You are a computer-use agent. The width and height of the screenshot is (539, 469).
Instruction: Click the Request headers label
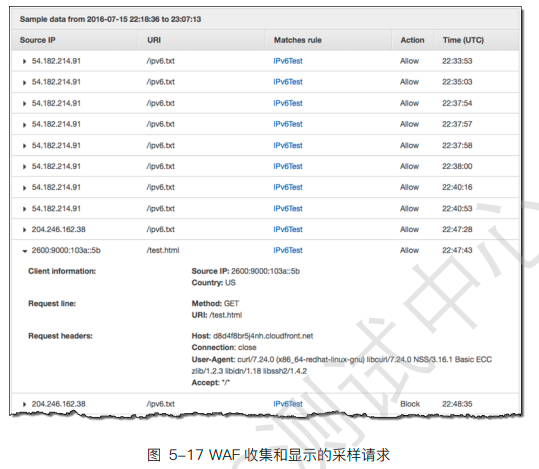coord(60,336)
